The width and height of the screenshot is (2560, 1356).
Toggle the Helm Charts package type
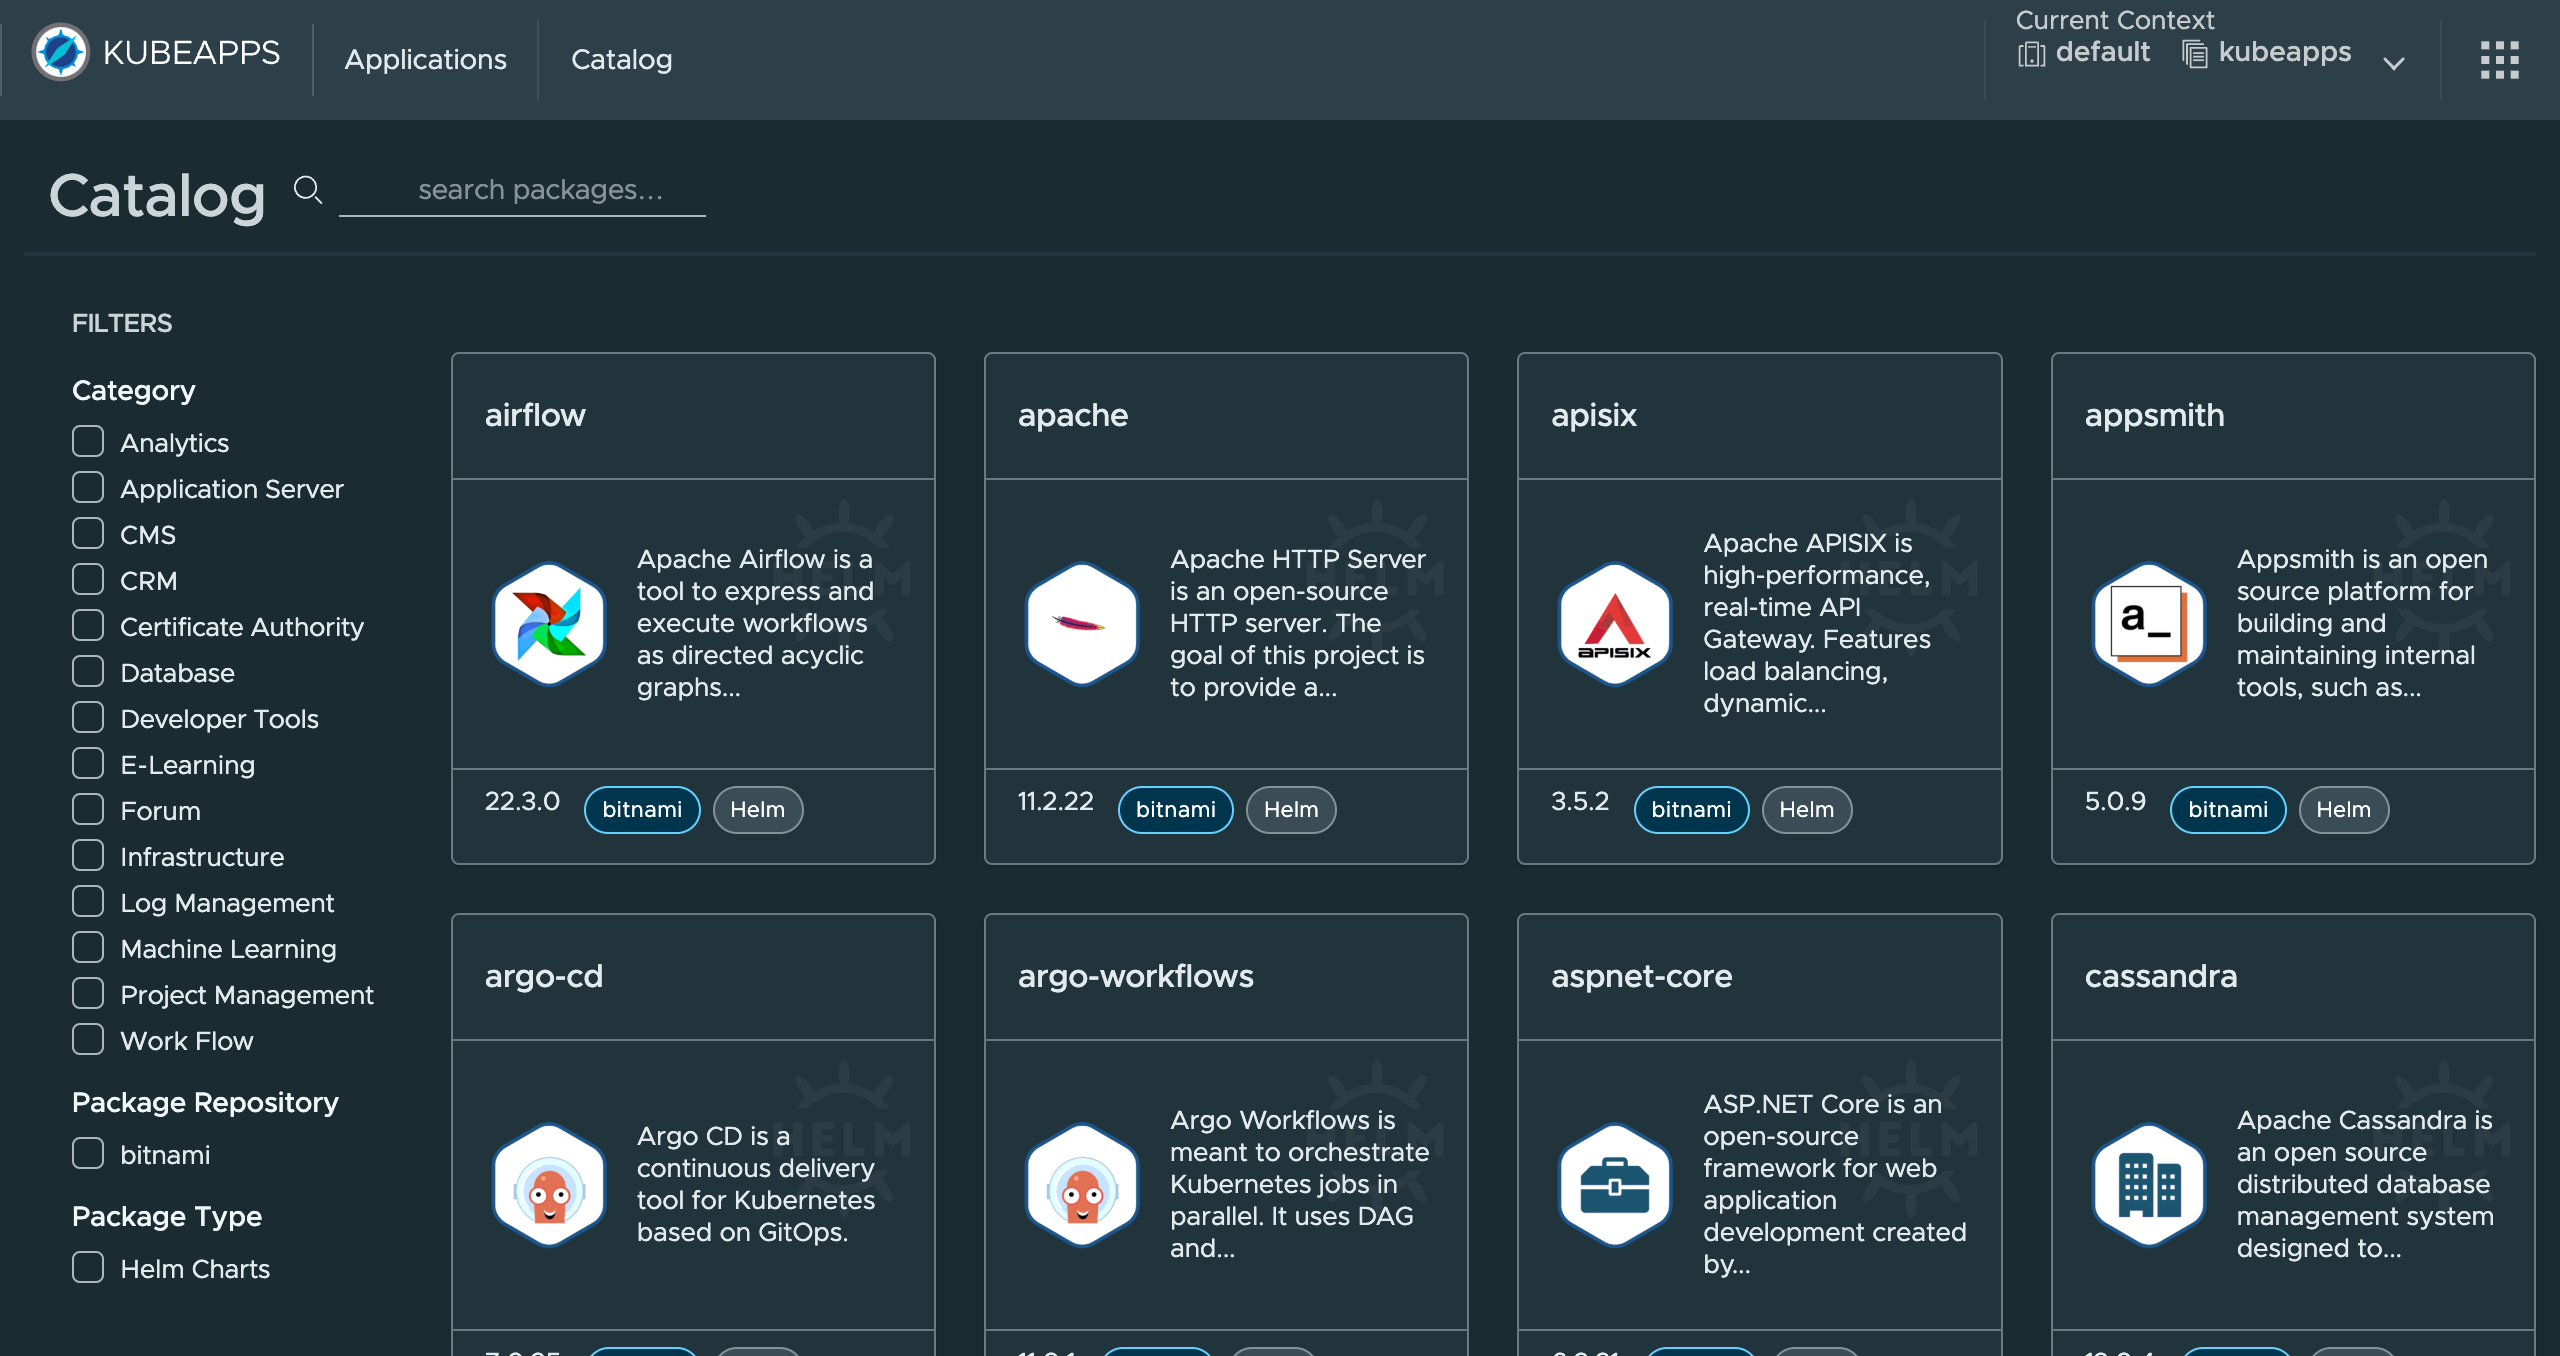[88, 1267]
